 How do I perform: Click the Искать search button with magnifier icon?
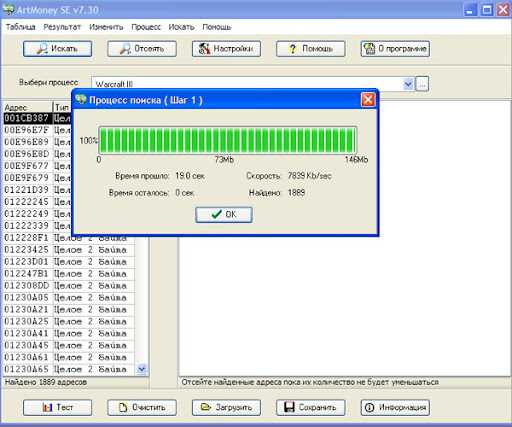(x=57, y=49)
